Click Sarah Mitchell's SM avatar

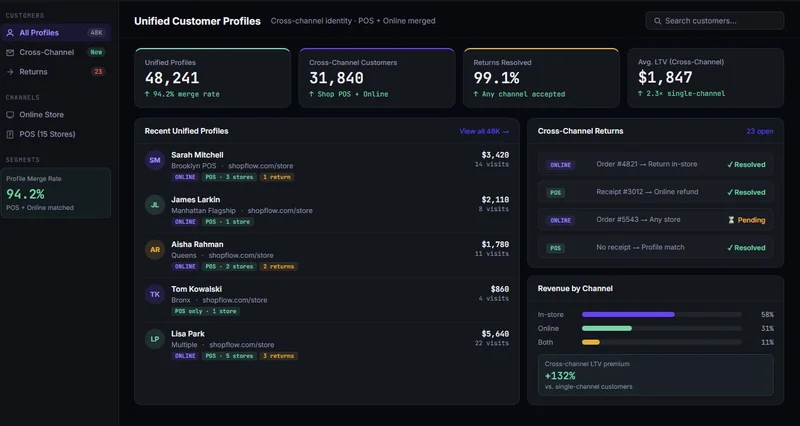tap(155, 160)
